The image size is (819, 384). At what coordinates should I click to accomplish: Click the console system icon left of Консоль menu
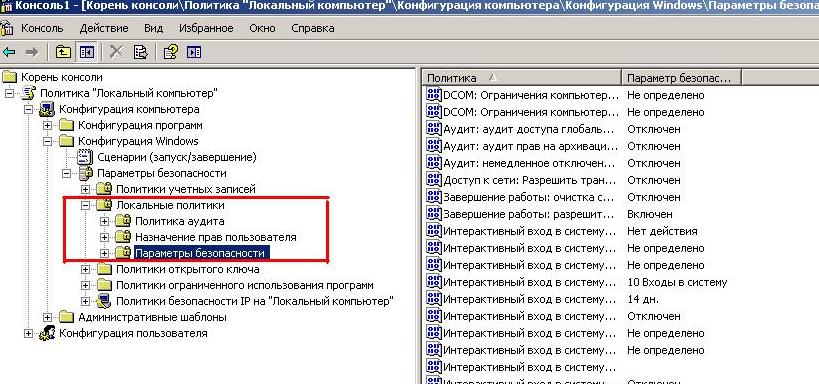click(x=7, y=28)
